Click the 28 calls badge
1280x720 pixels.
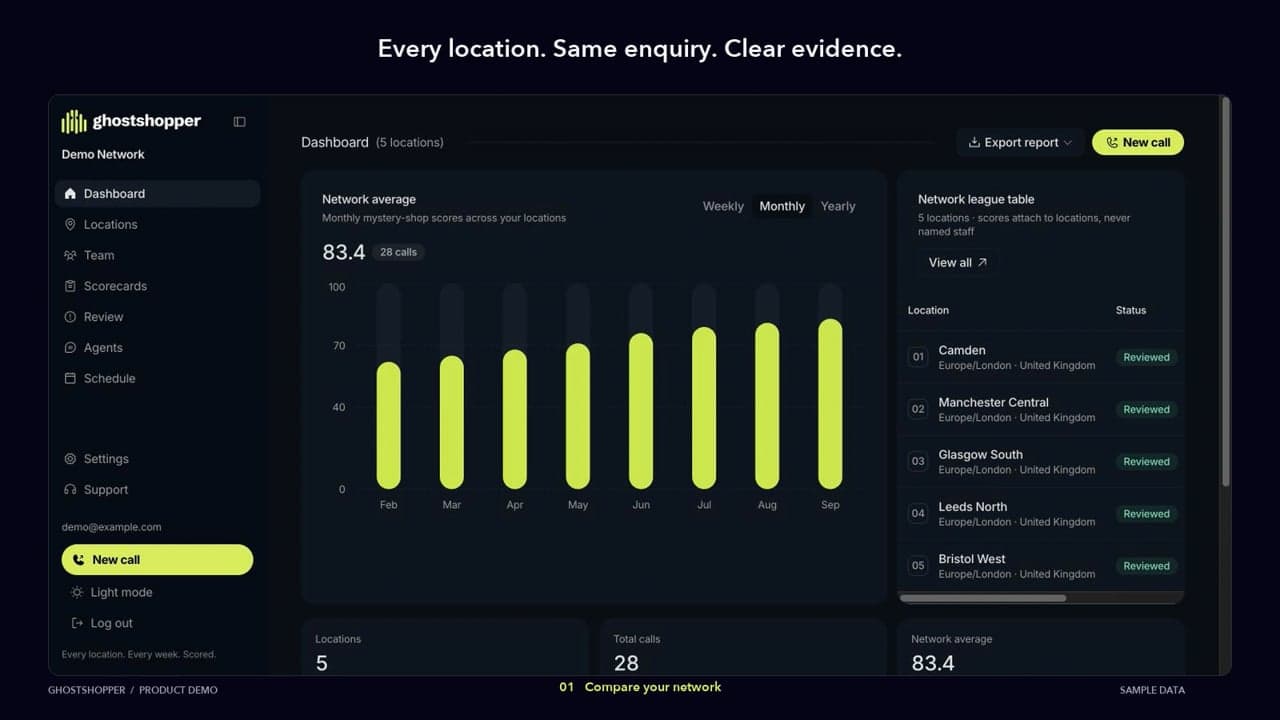click(x=398, y=252)
